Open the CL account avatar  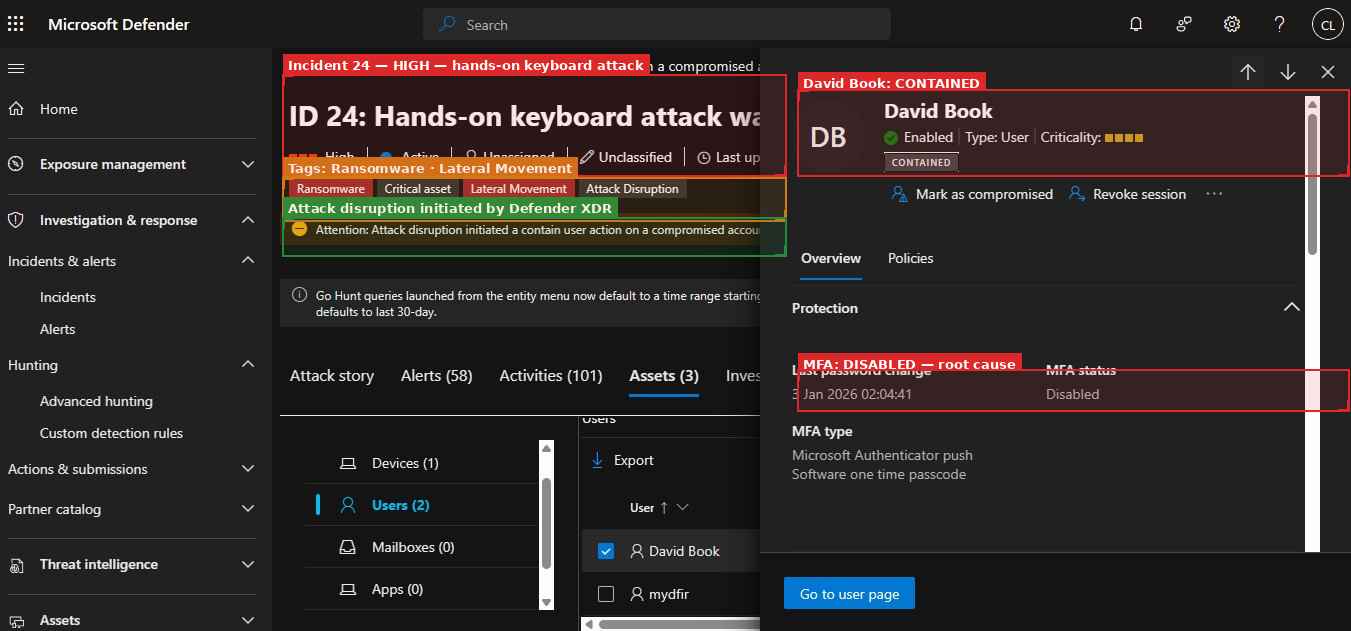click(1327, 24)
